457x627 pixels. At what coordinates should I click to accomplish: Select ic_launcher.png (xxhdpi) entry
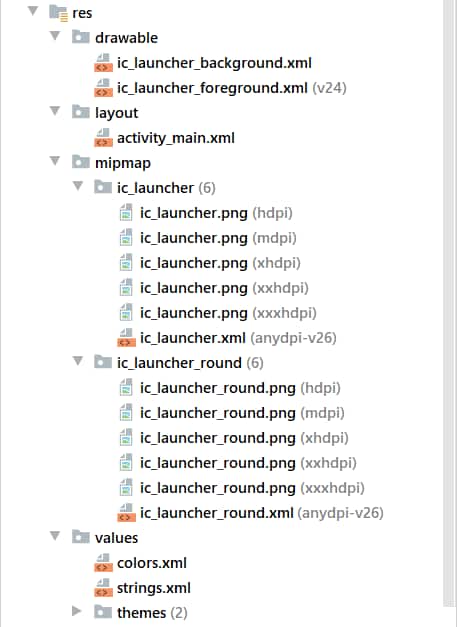[x=224, y=288]
